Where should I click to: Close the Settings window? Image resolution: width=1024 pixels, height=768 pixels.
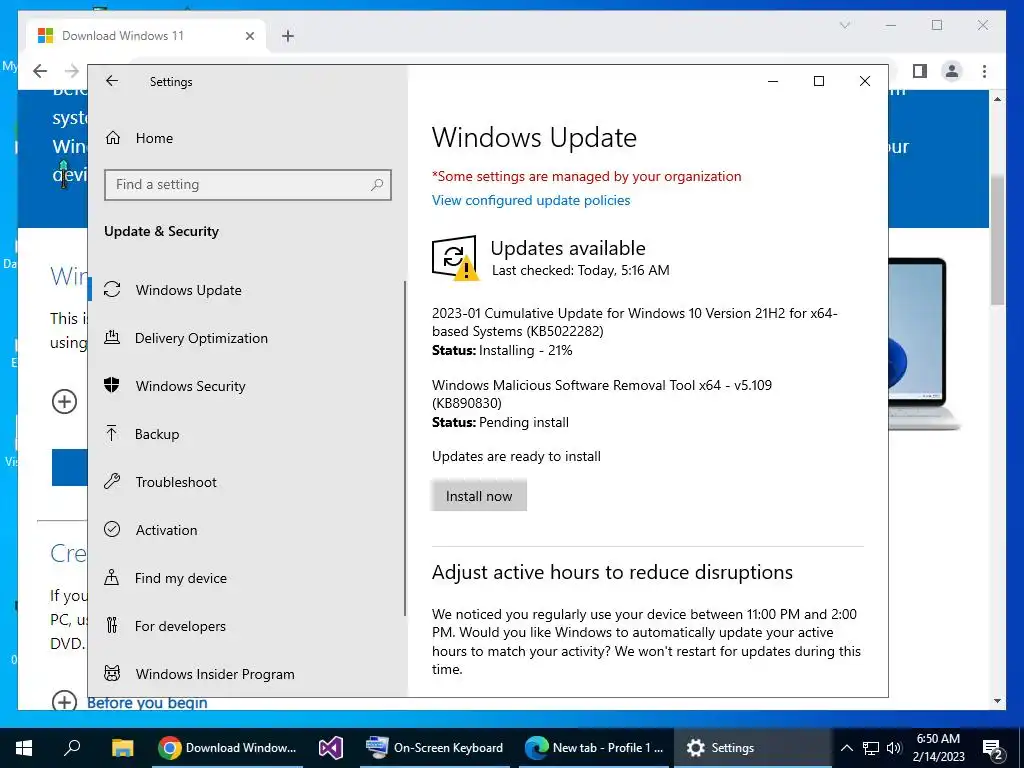tap(865, 81)
